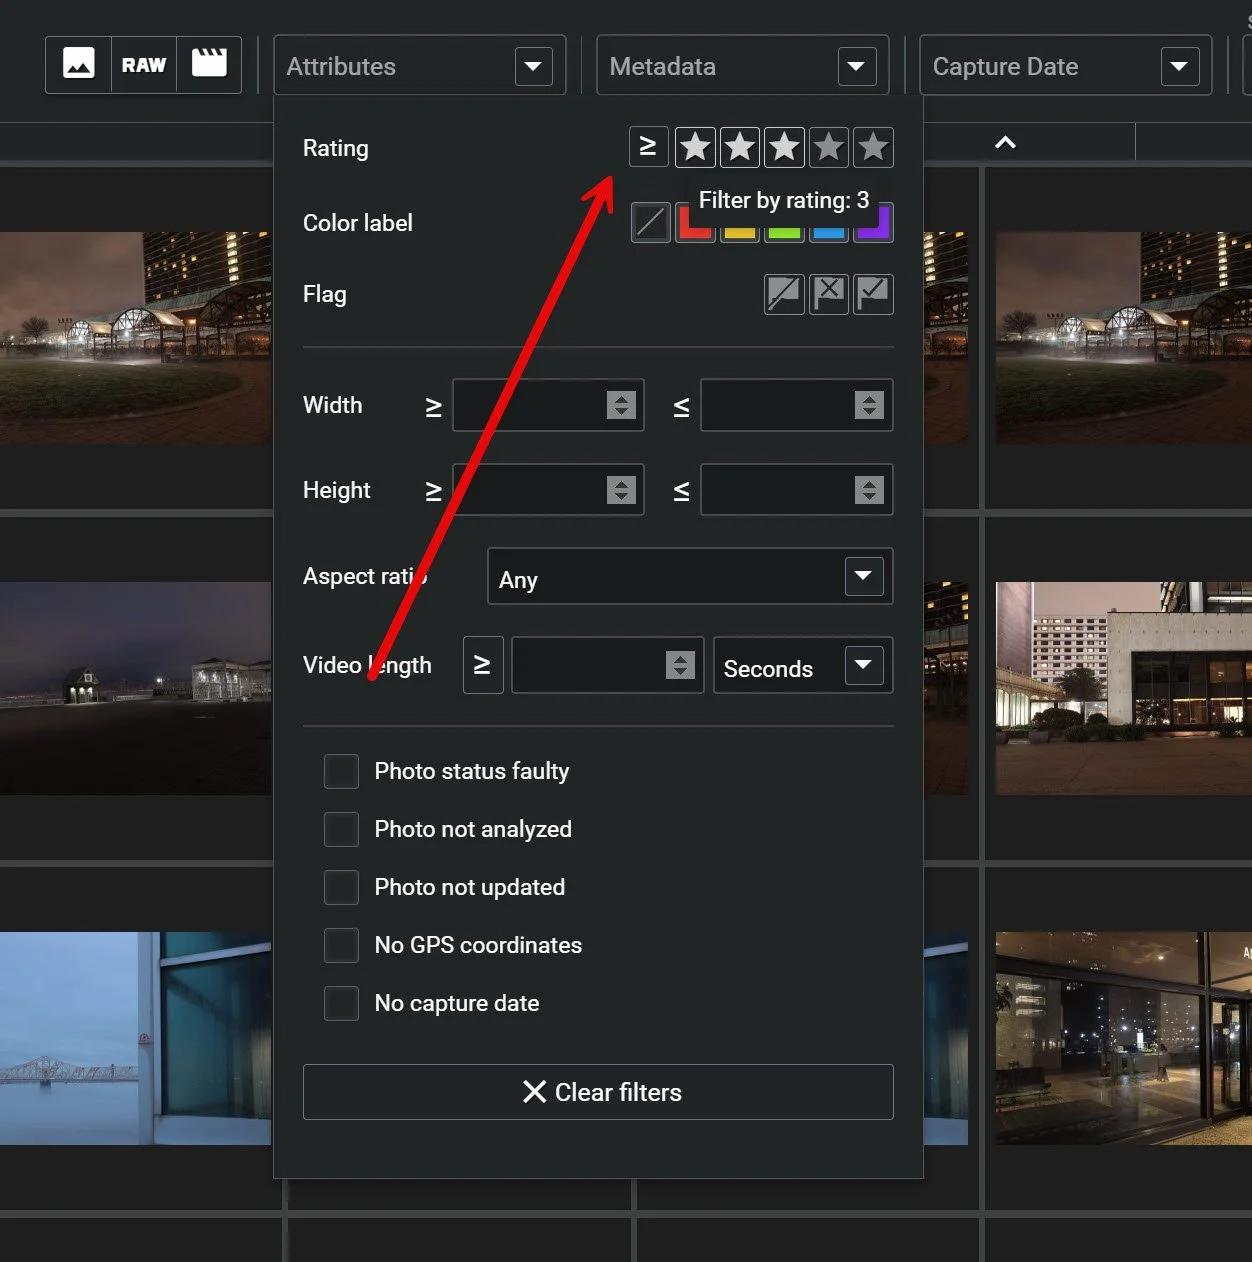Viewport: 1252px width, 1262px height.
Task: Expand the Capture Date filter
Action: 1063,65
